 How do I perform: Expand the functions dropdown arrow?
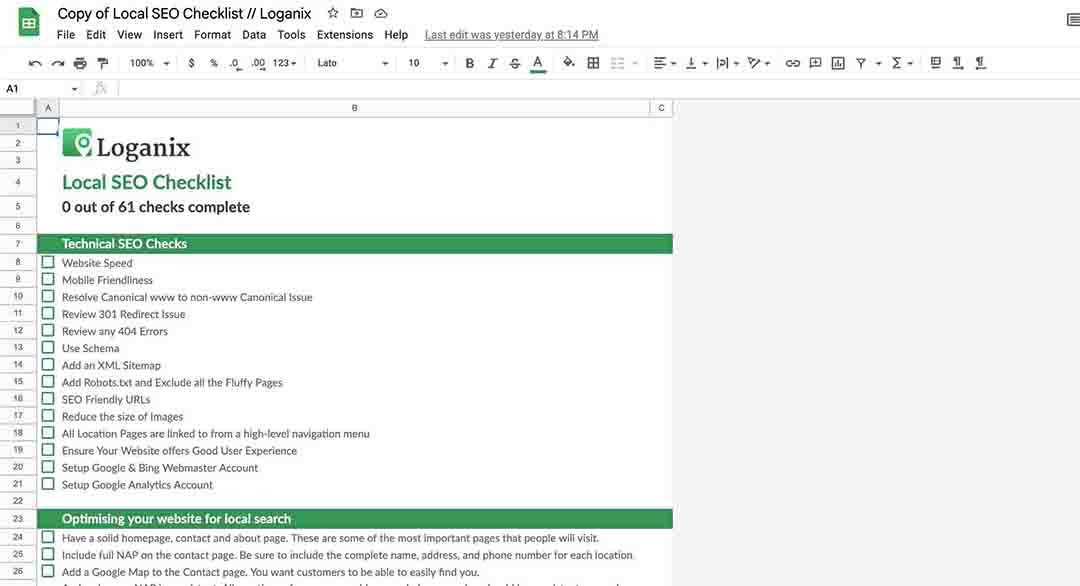tap(911, 63)
